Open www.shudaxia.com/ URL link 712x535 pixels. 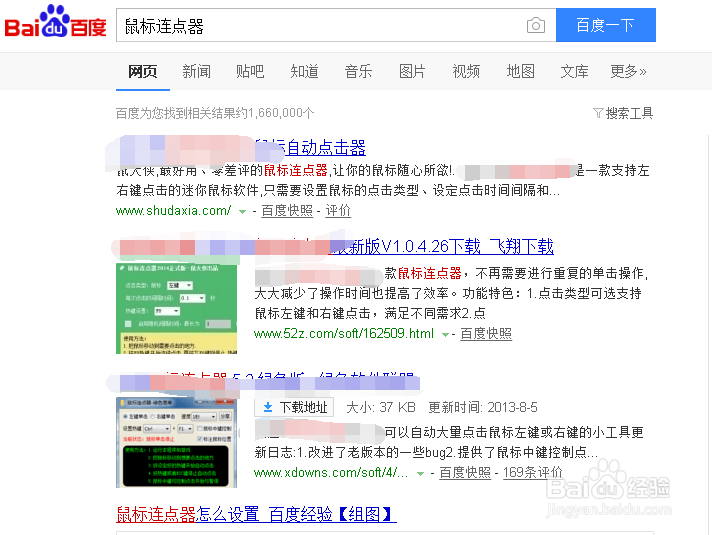coord(173,211)
